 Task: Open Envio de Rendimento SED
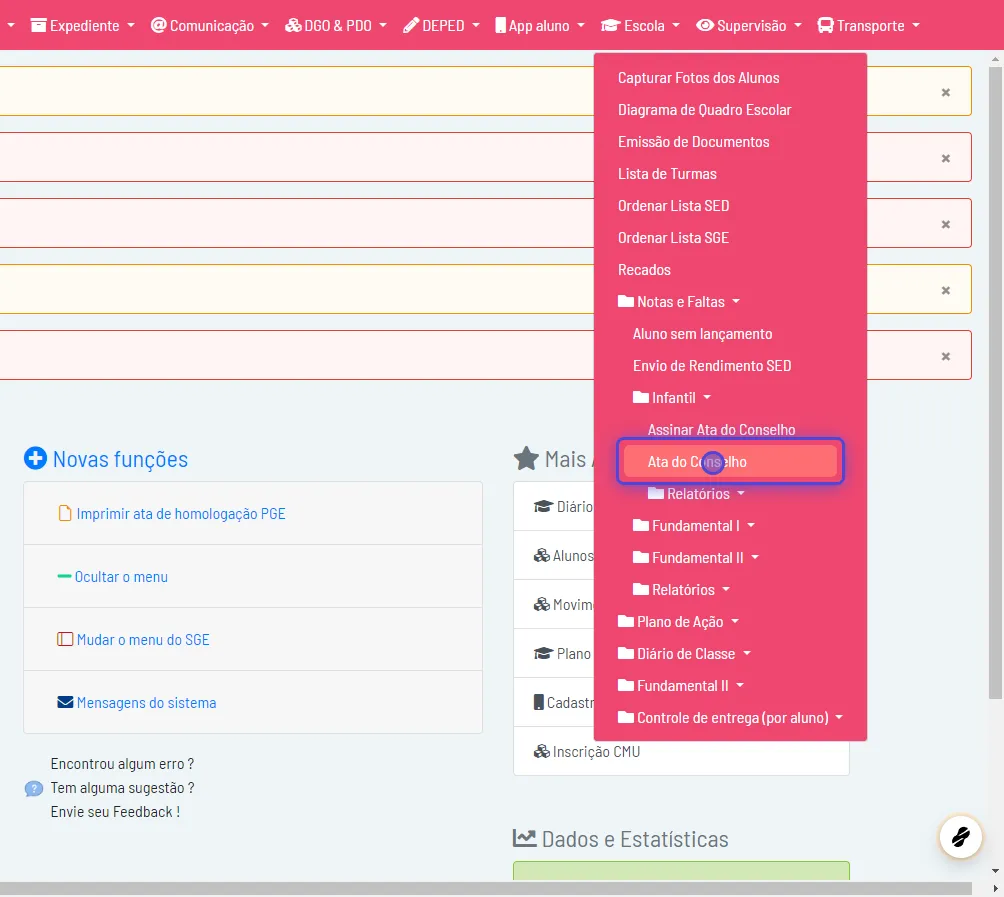click(x=712, y=366)
